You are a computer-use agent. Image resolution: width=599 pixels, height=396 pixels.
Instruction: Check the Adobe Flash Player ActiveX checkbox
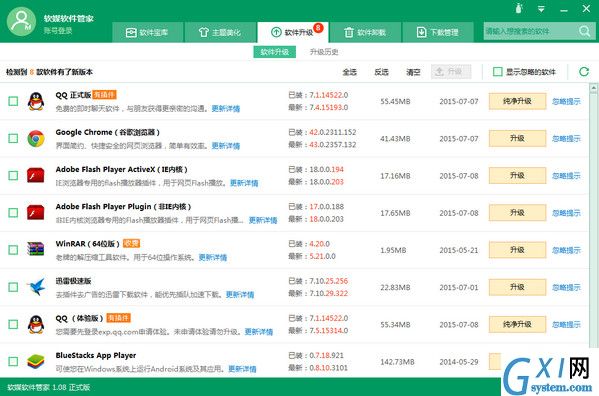[x=13, y=176]
